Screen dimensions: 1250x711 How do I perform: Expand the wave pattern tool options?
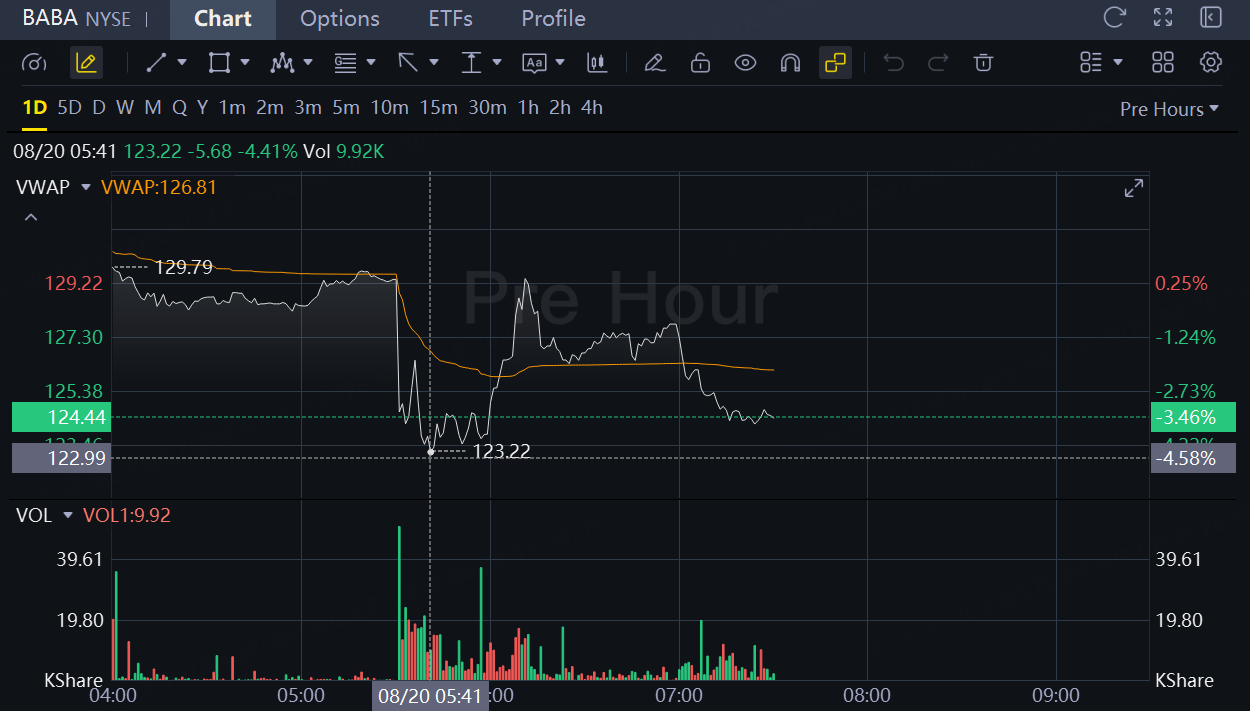308,63
